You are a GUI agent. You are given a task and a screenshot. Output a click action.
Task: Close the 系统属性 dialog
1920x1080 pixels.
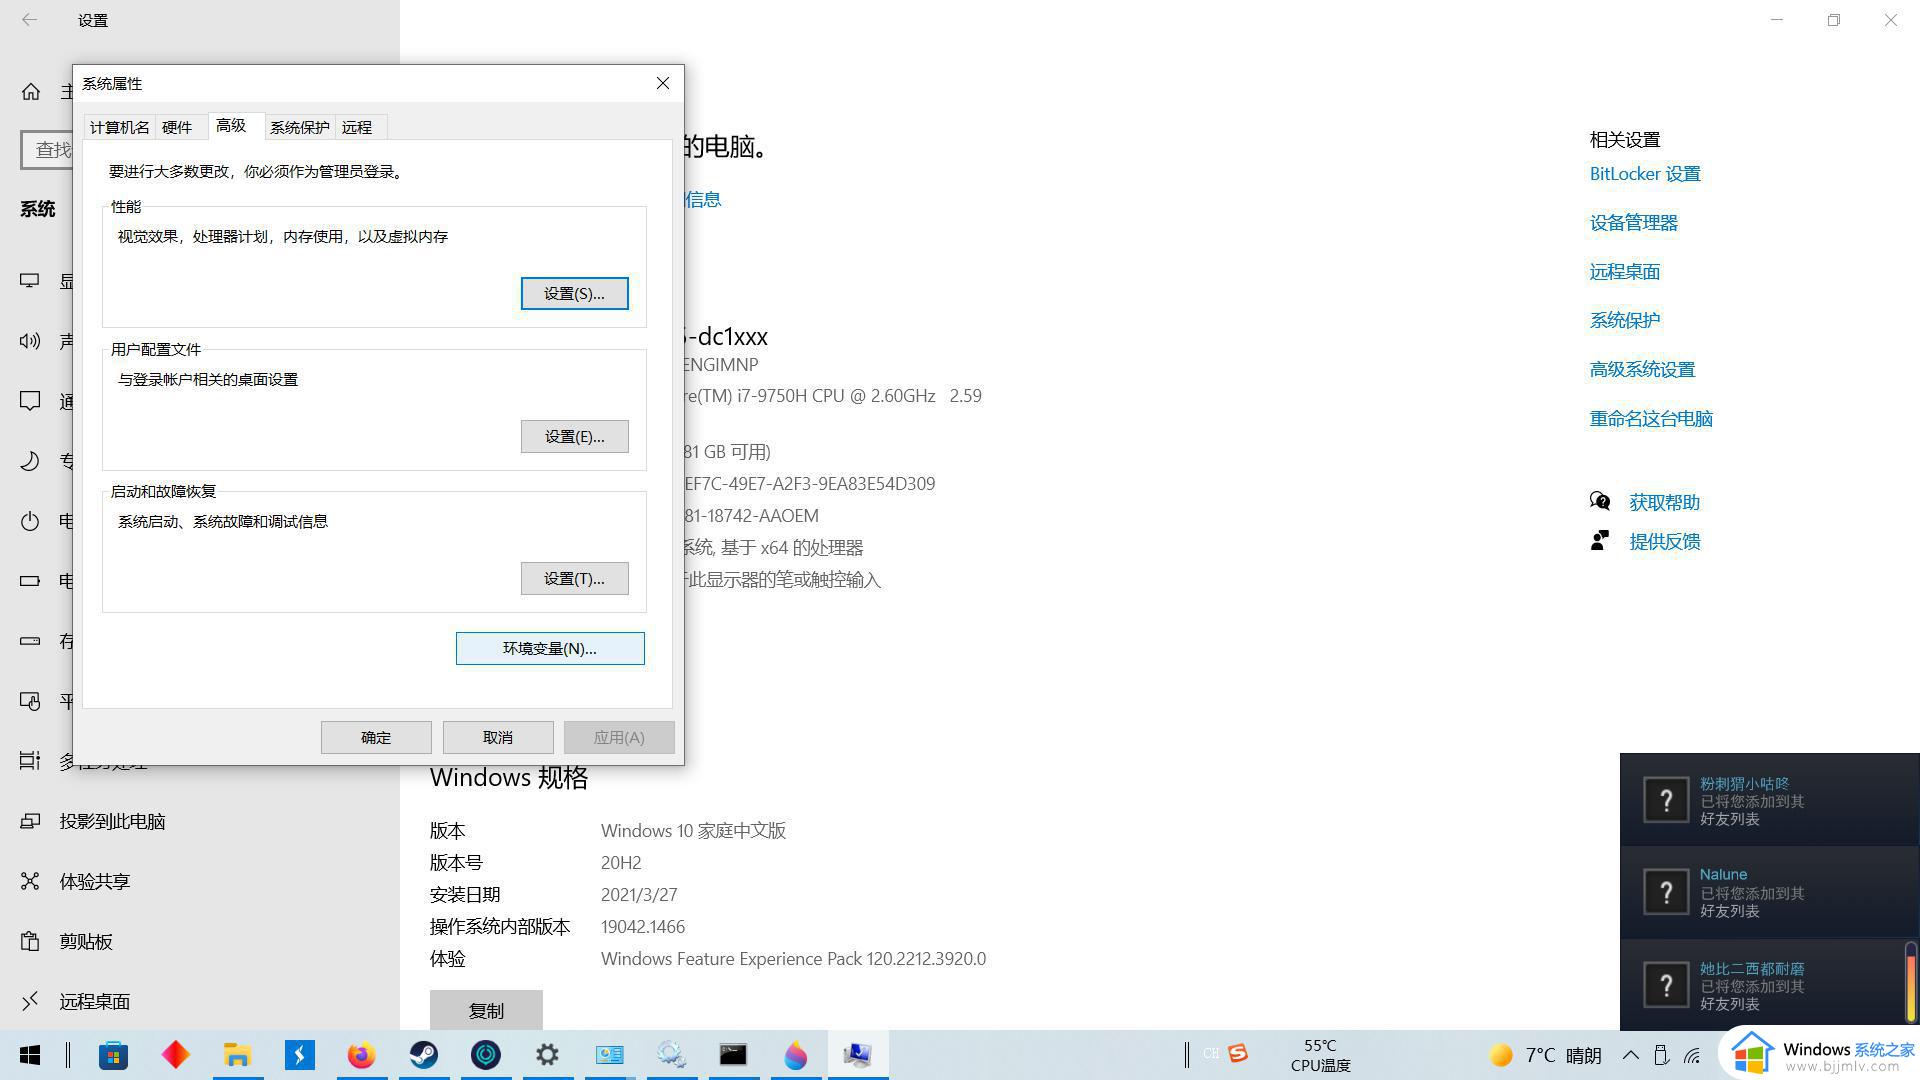click(x=662, y=83)
